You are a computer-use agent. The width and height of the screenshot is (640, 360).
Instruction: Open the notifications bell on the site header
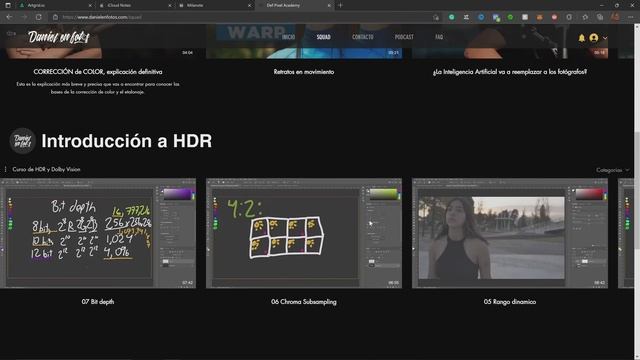[x=582, y=38]
